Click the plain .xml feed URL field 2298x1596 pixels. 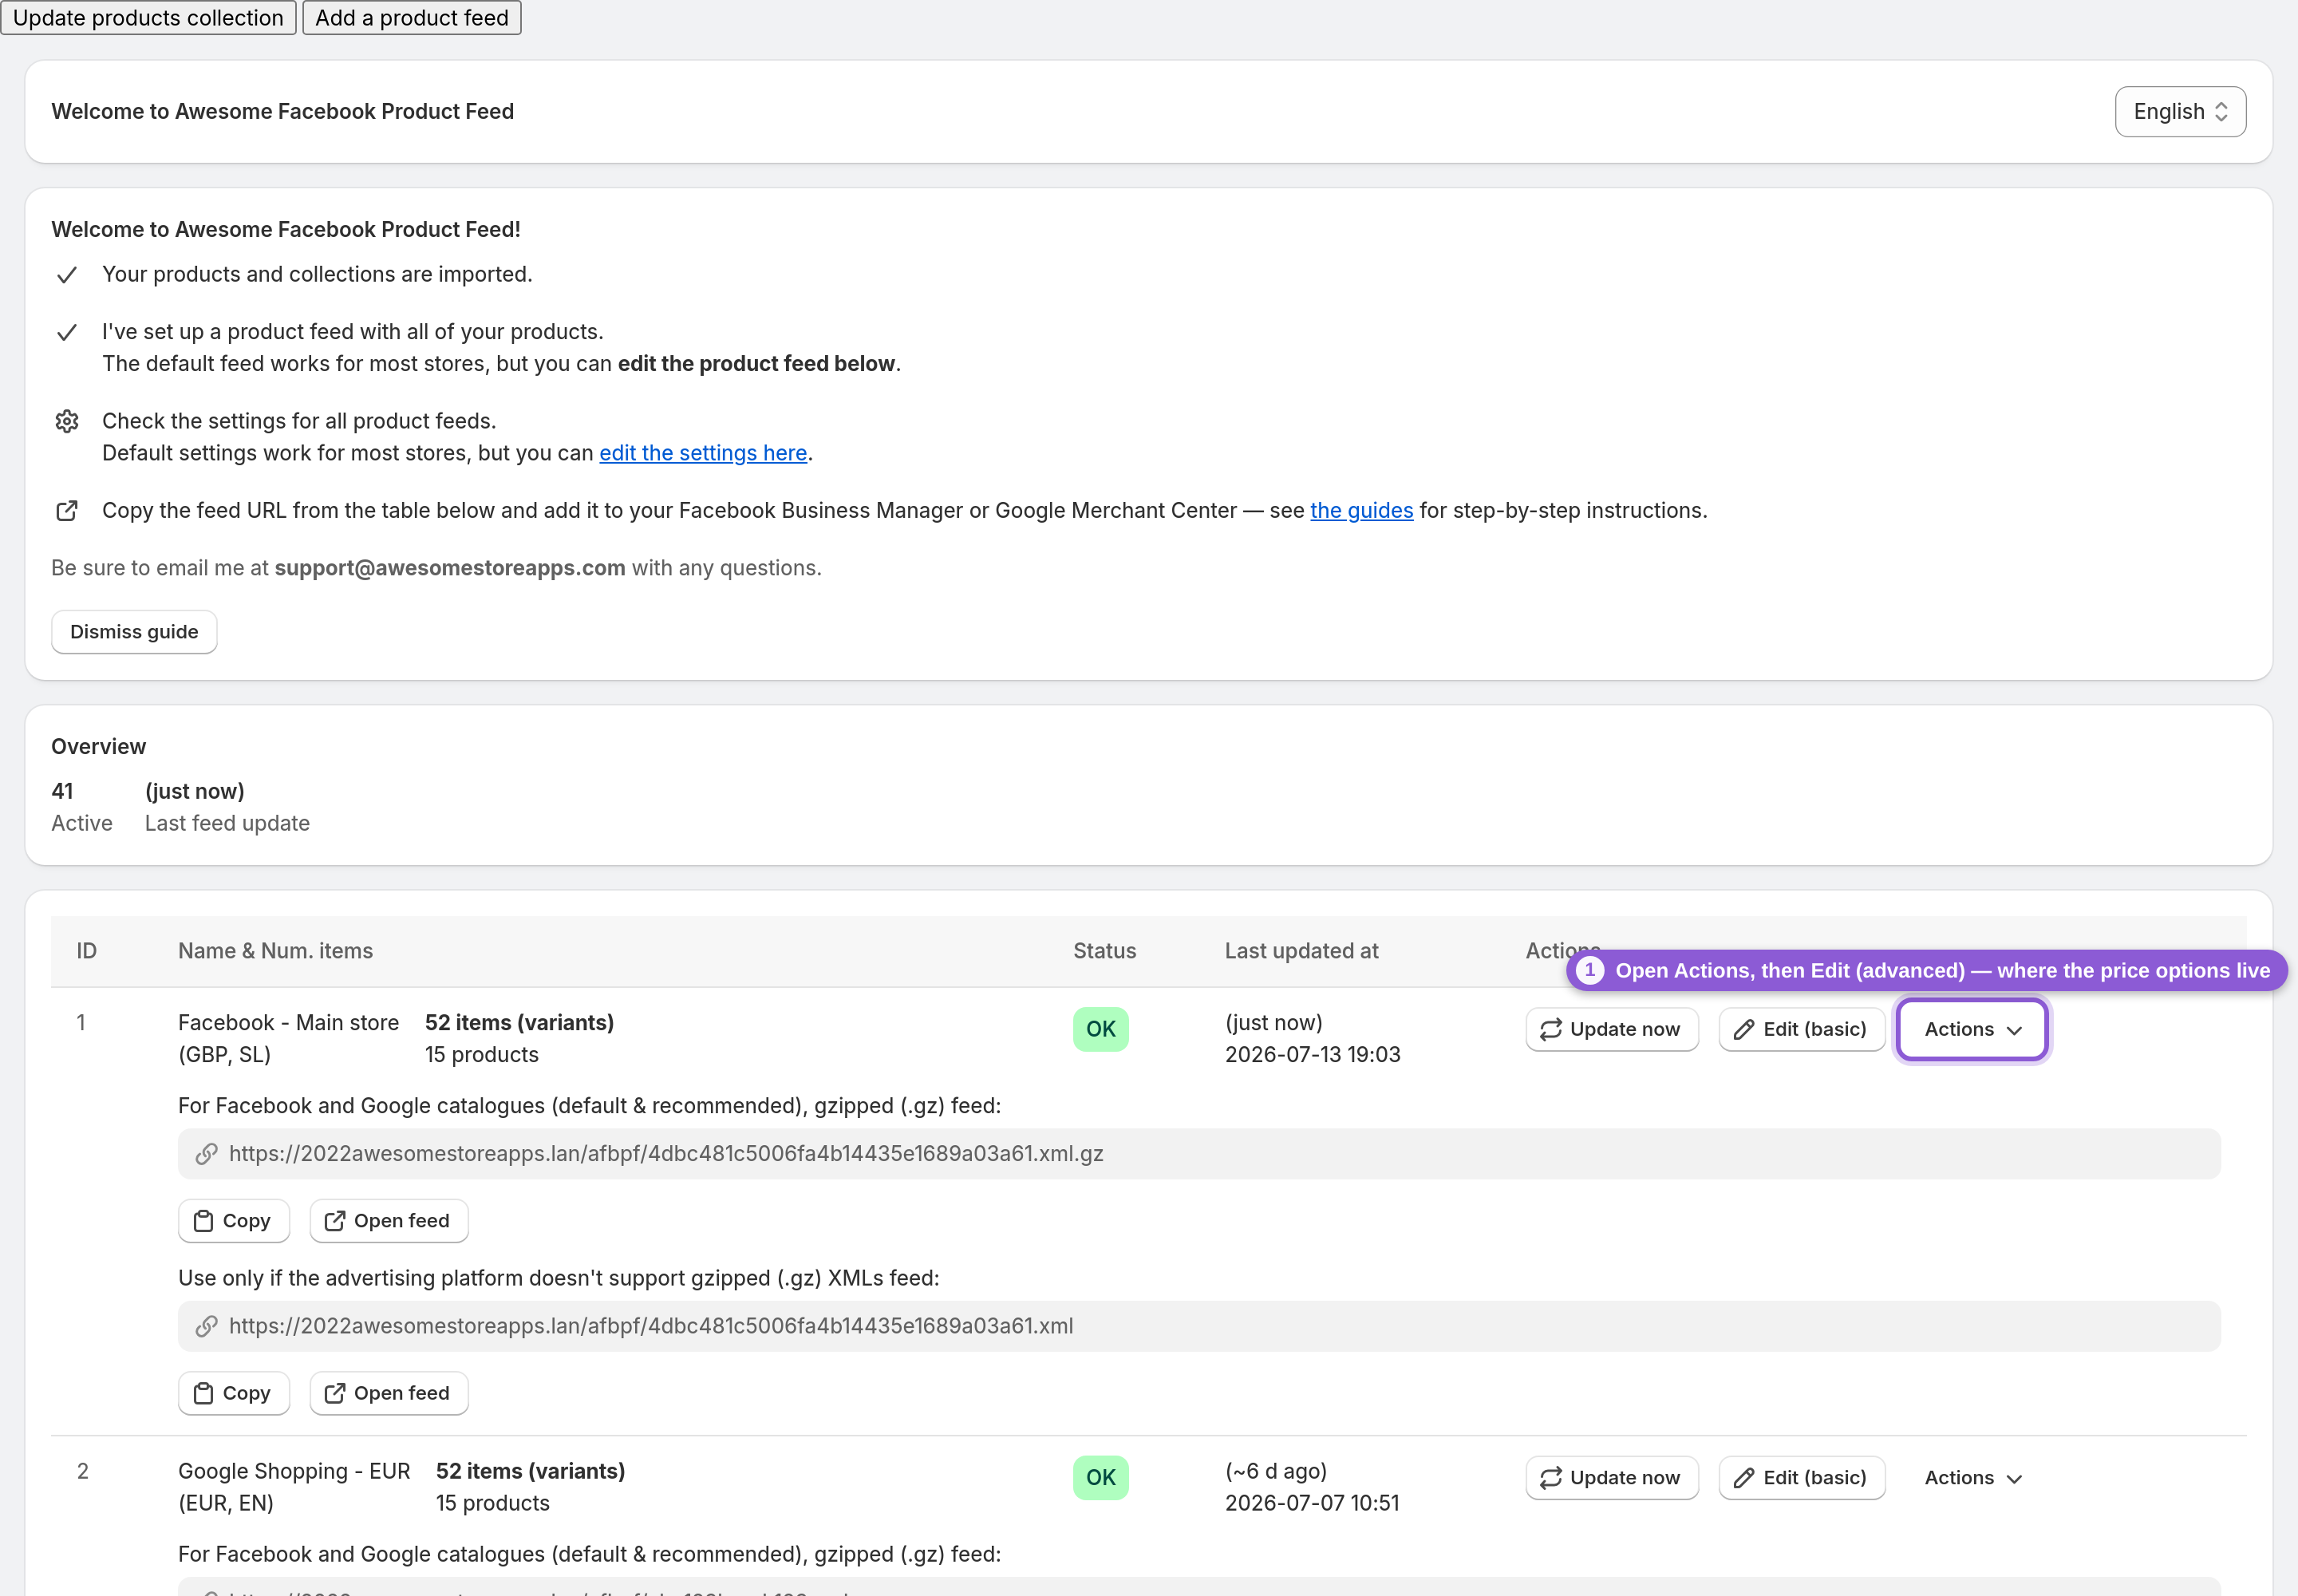point(1199,1326)
